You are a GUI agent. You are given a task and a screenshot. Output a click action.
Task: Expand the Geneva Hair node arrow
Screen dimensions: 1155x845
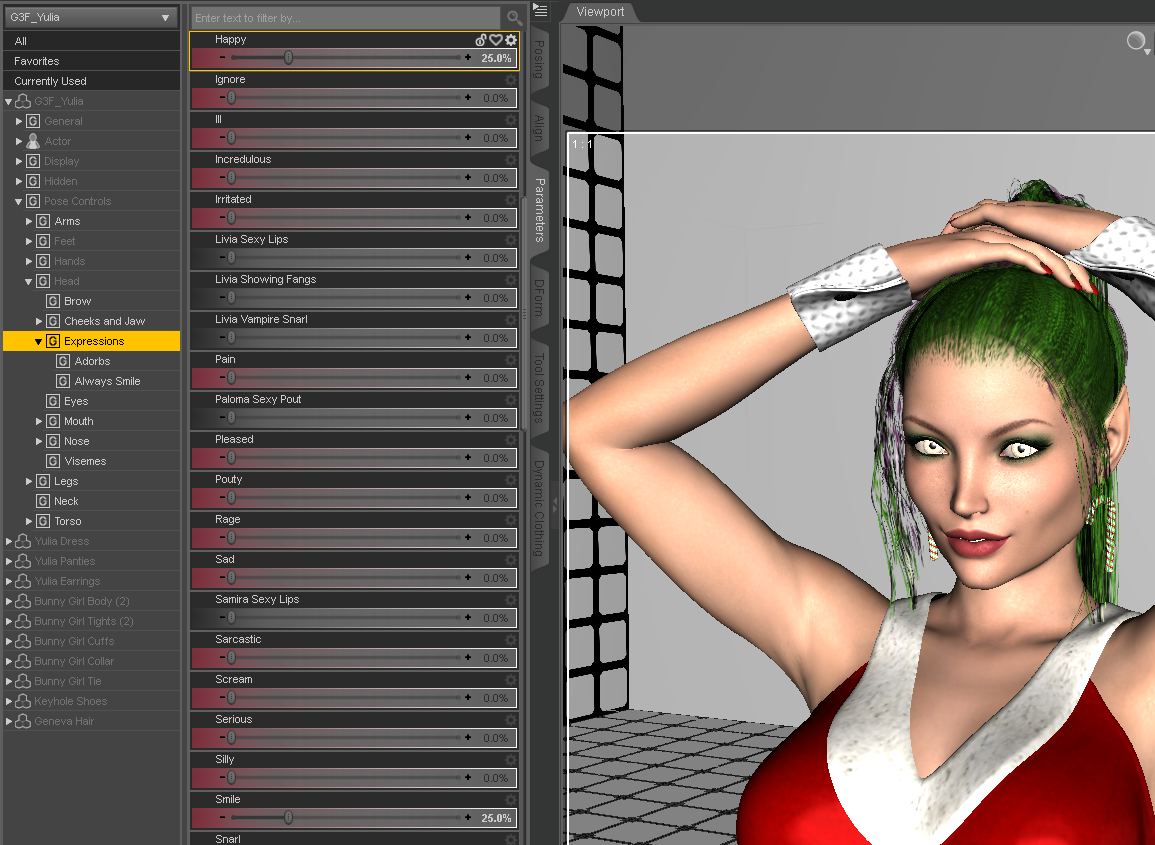[9, 721]
